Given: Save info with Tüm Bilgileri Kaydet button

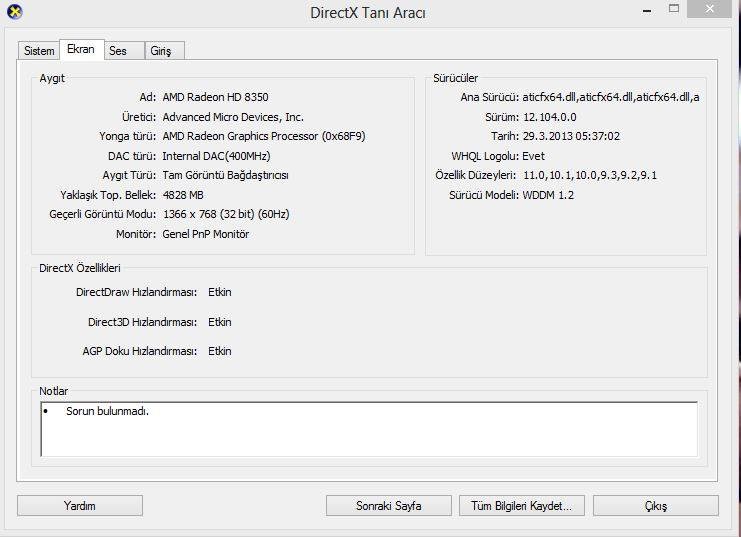Looking at the screenshot, I should [521, 506].
